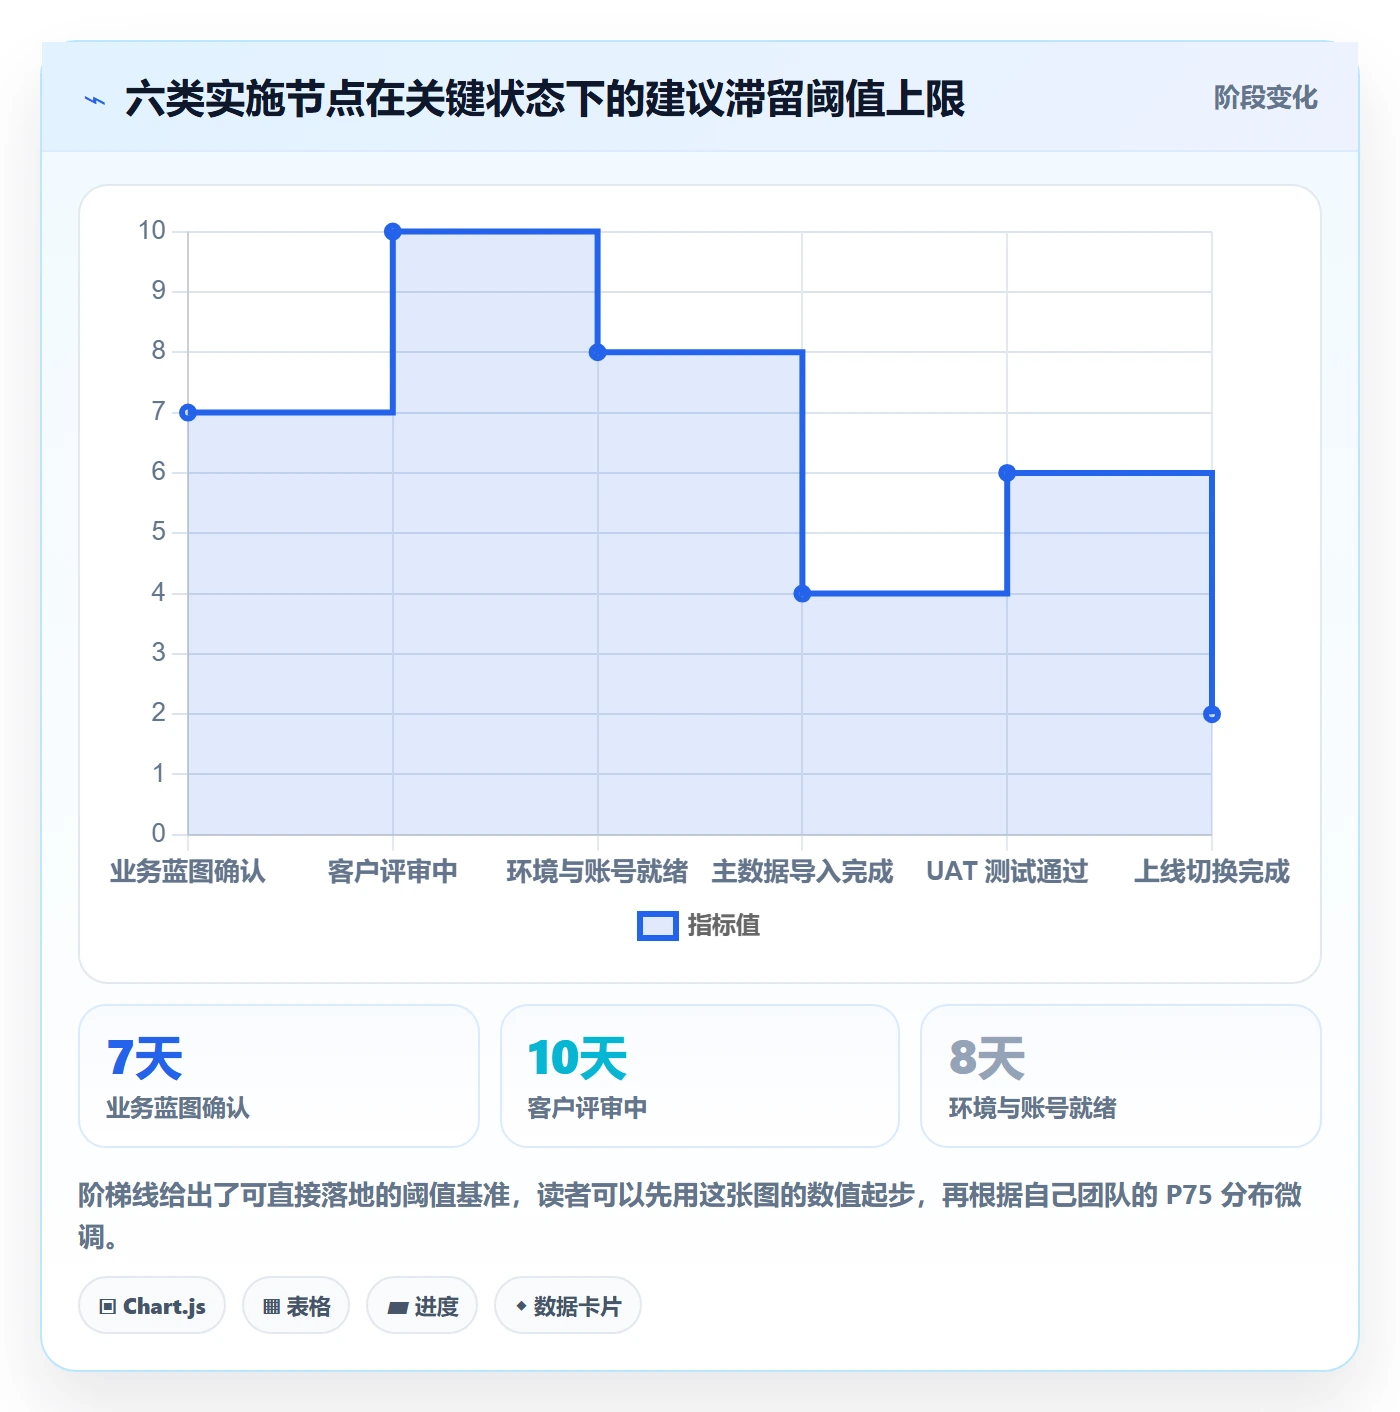This screenshot has height=1412, width=1400.
Task: Click the 数据卡片 tag chip
Action: point(568,1305)
